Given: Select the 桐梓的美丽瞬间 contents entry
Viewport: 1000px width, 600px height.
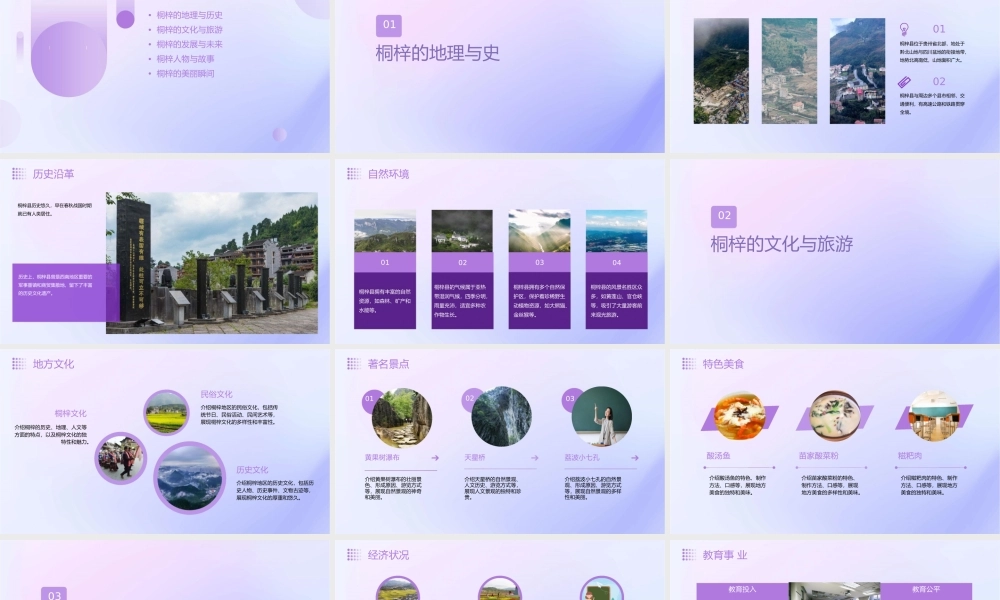Looking at the screenshot, I should [x=186, y=74].
